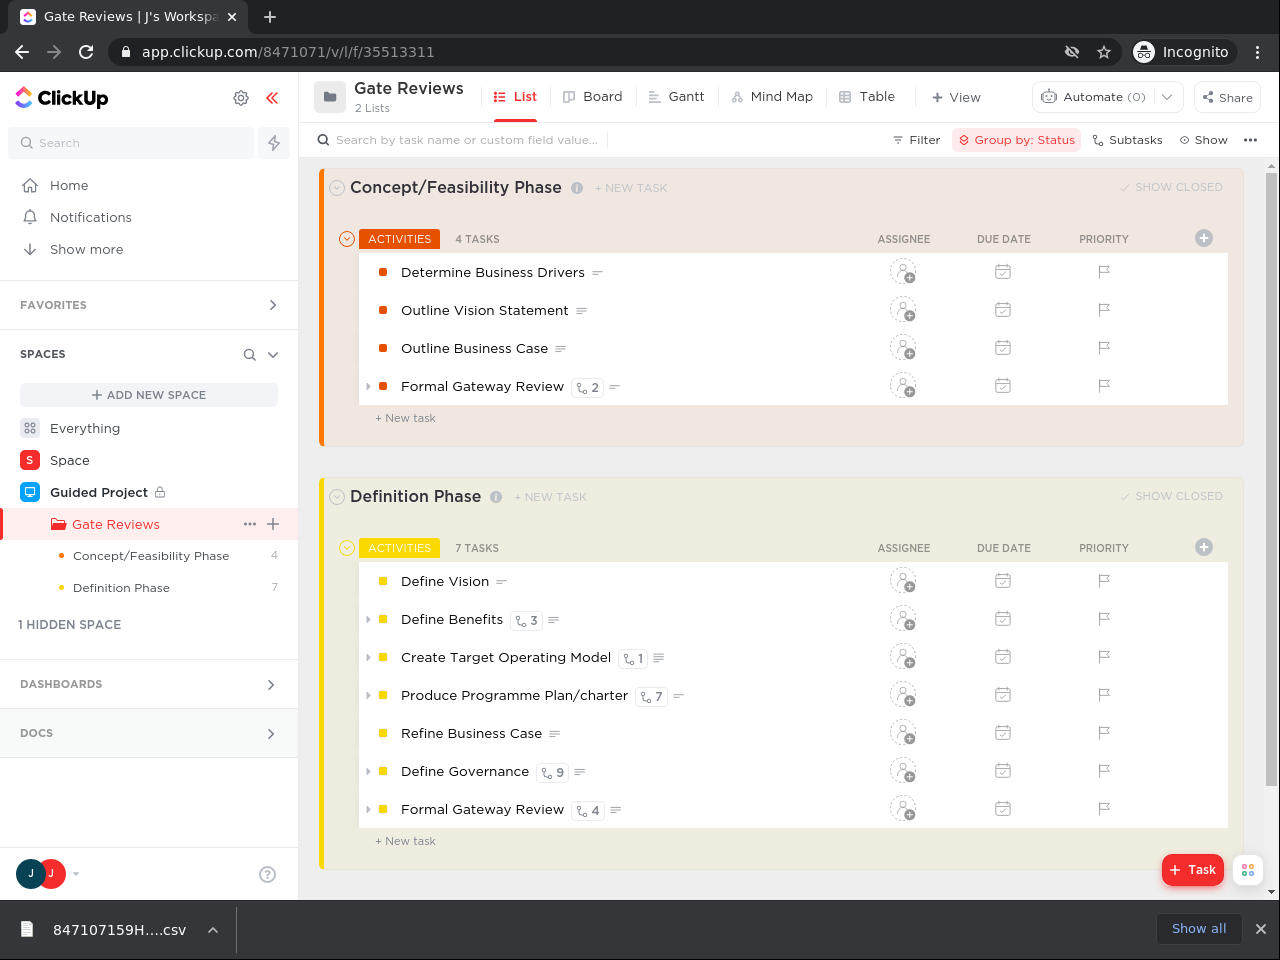Screen dimensions: 1280x960
Task: Click the vertical page scrollbar
Action: (1272, 479)
